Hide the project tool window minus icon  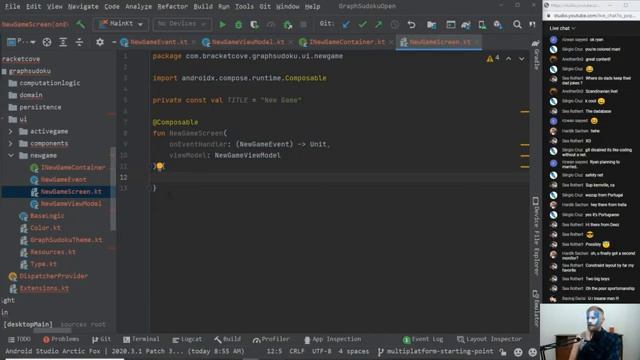[114, 42]
